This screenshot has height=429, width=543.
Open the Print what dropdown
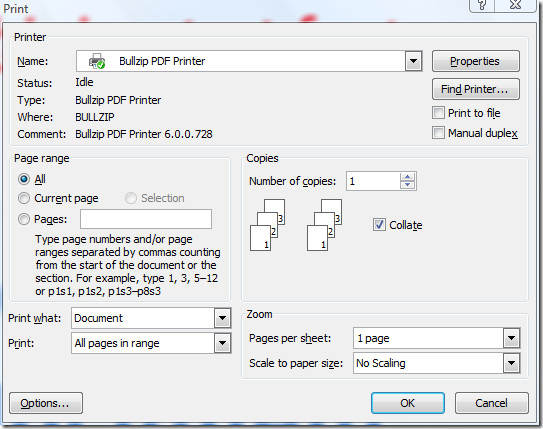pyautogui.click(x=222, y=318)
